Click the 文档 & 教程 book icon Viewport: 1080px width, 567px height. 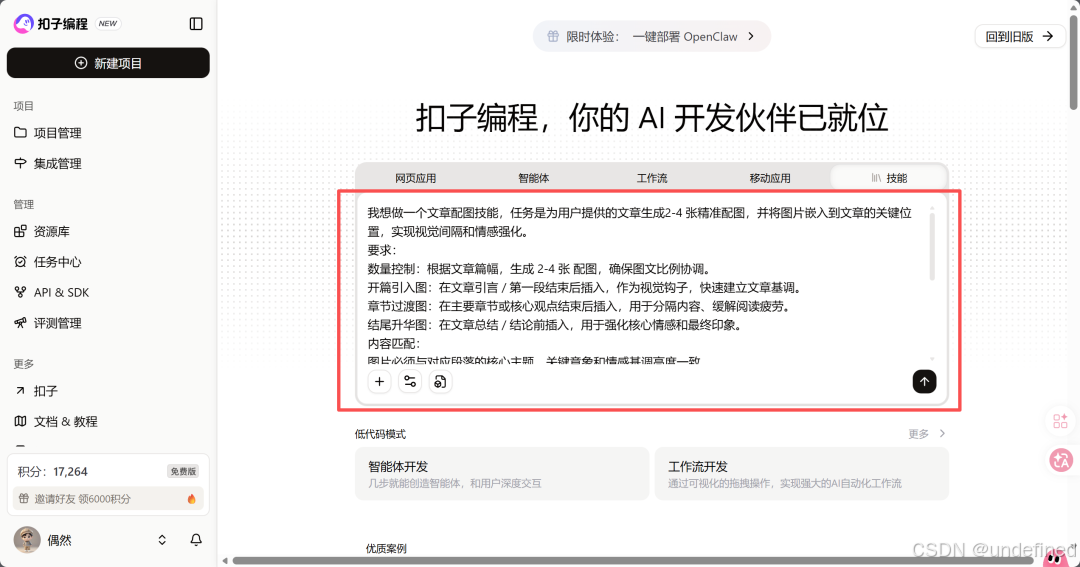pyautogui.click(x=20, y=421)
